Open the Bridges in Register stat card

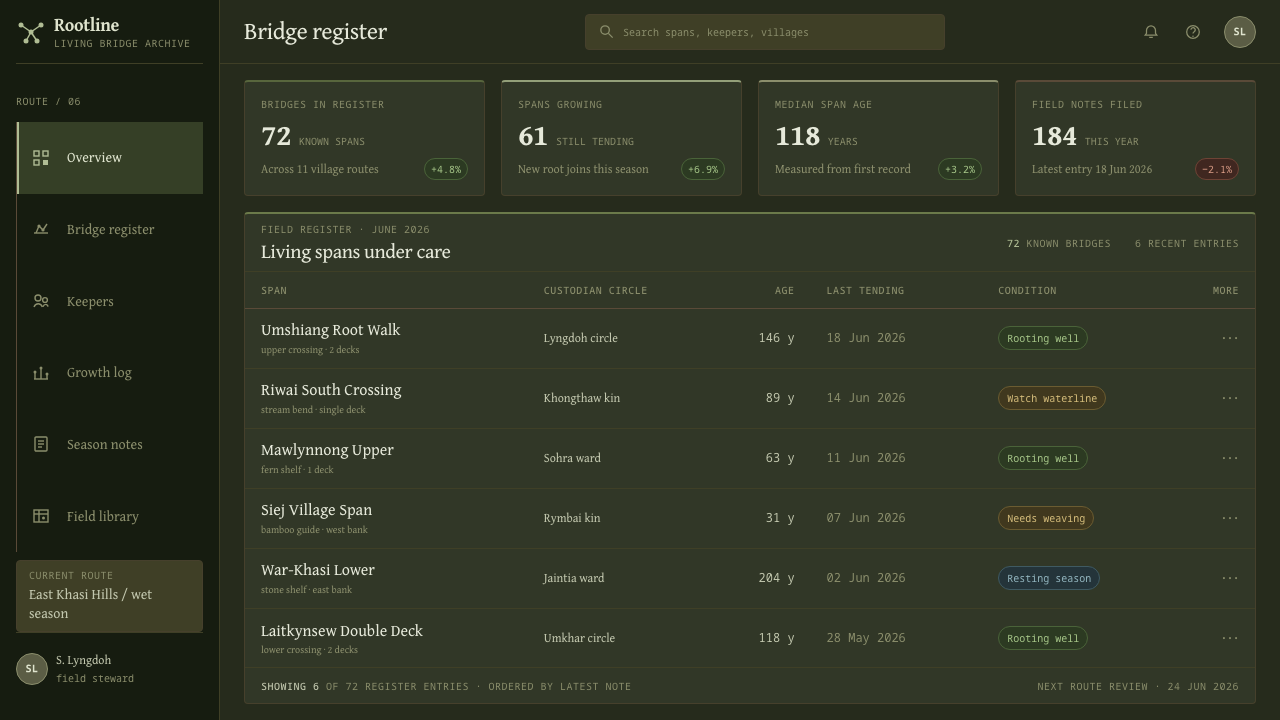point(364,138)
